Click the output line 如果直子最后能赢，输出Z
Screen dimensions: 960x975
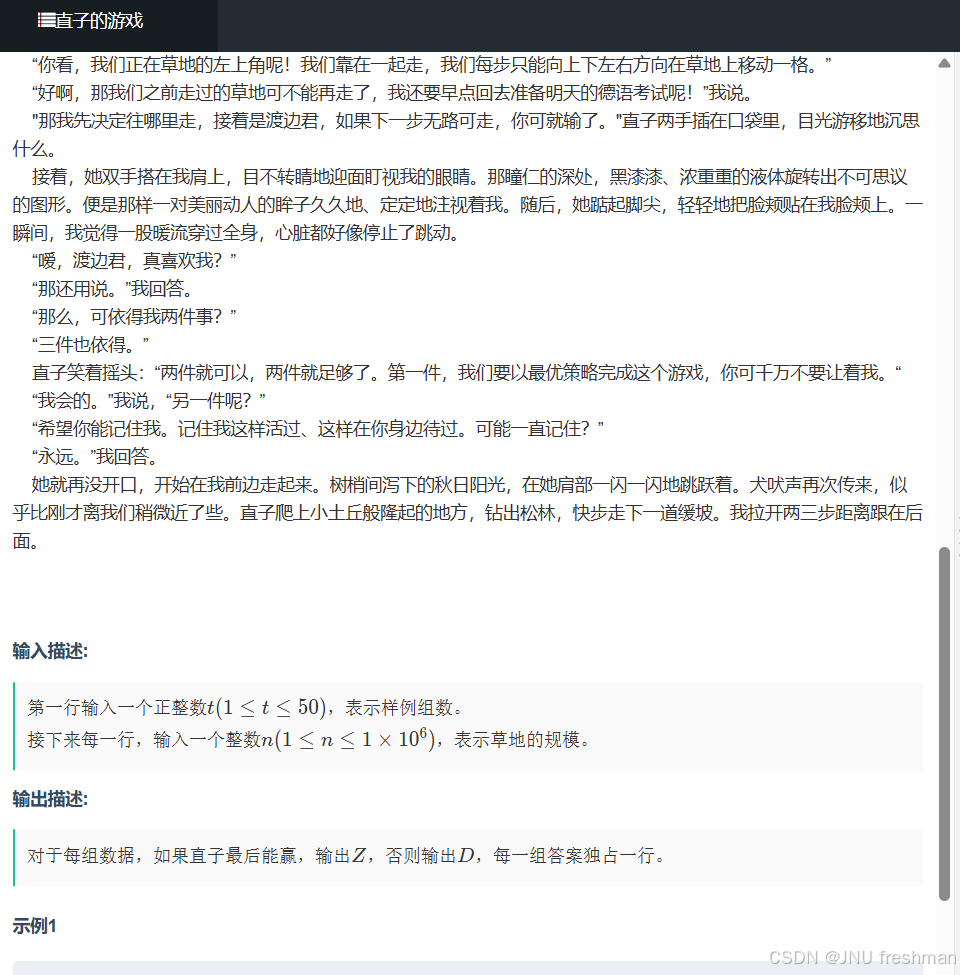pyautogui.click(x=346, y=856)
